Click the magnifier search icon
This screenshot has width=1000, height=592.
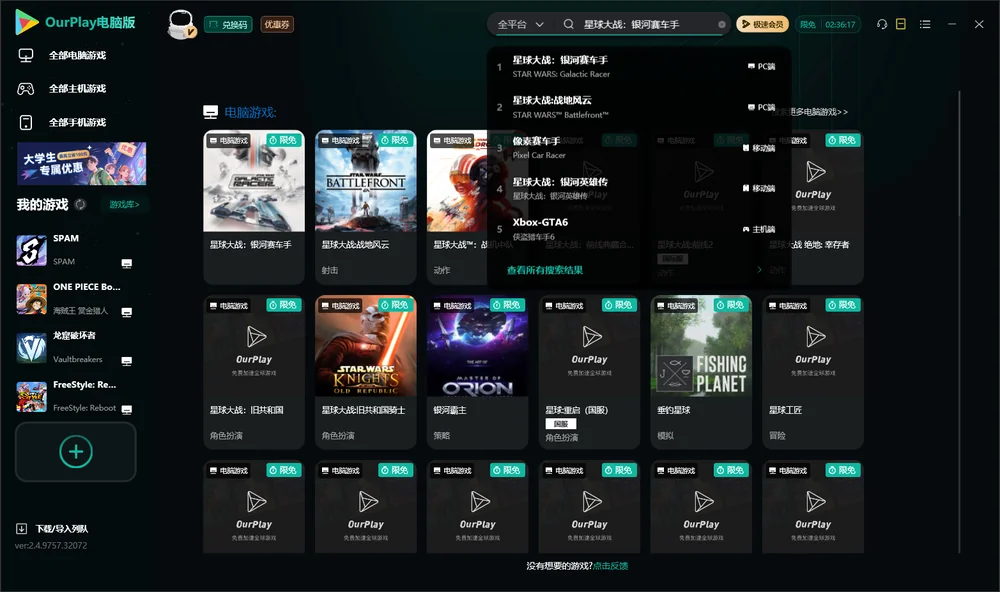point(568,24)
